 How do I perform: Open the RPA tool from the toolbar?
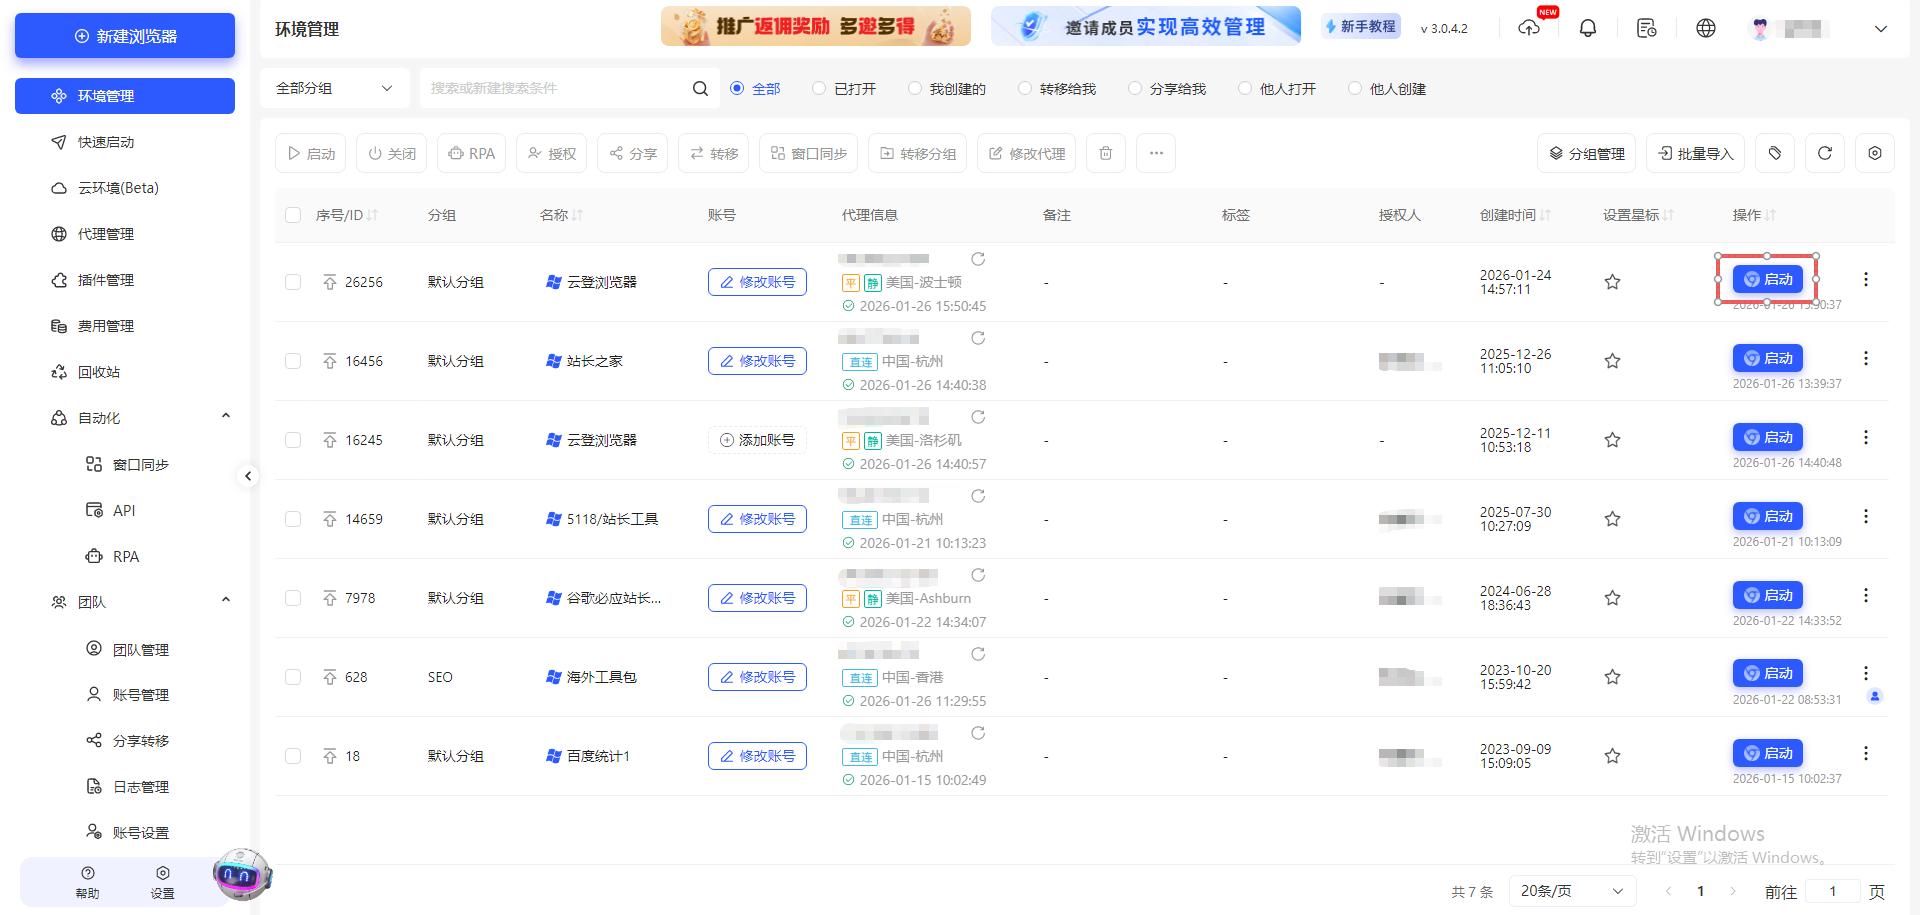pos(471,153)
